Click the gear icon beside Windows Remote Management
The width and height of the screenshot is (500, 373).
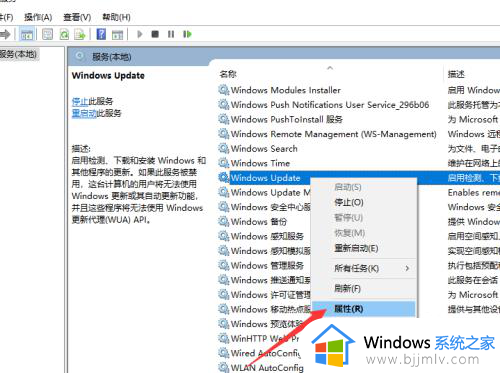(223, 134)
